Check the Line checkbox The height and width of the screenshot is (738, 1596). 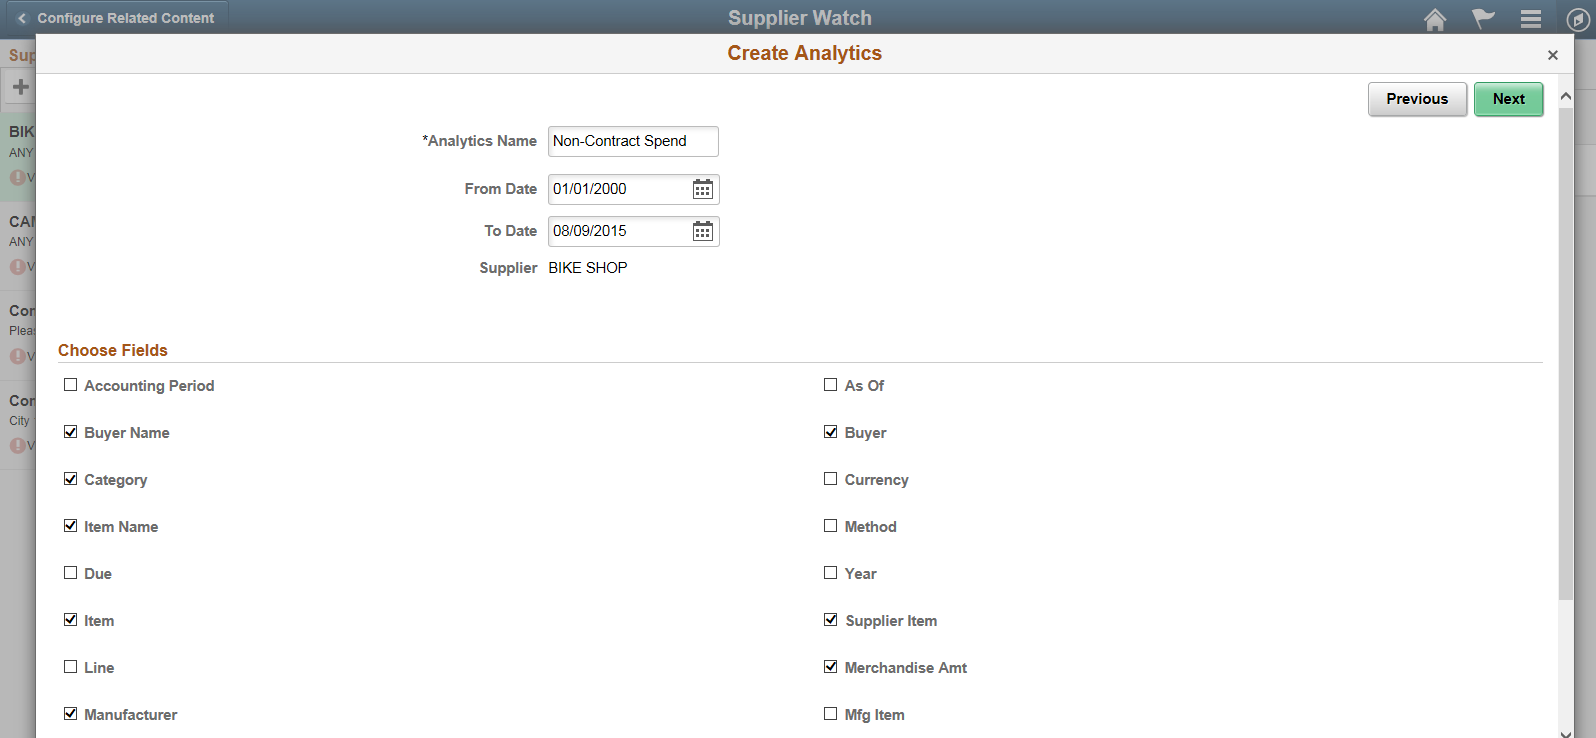click(x=70, y=667)
